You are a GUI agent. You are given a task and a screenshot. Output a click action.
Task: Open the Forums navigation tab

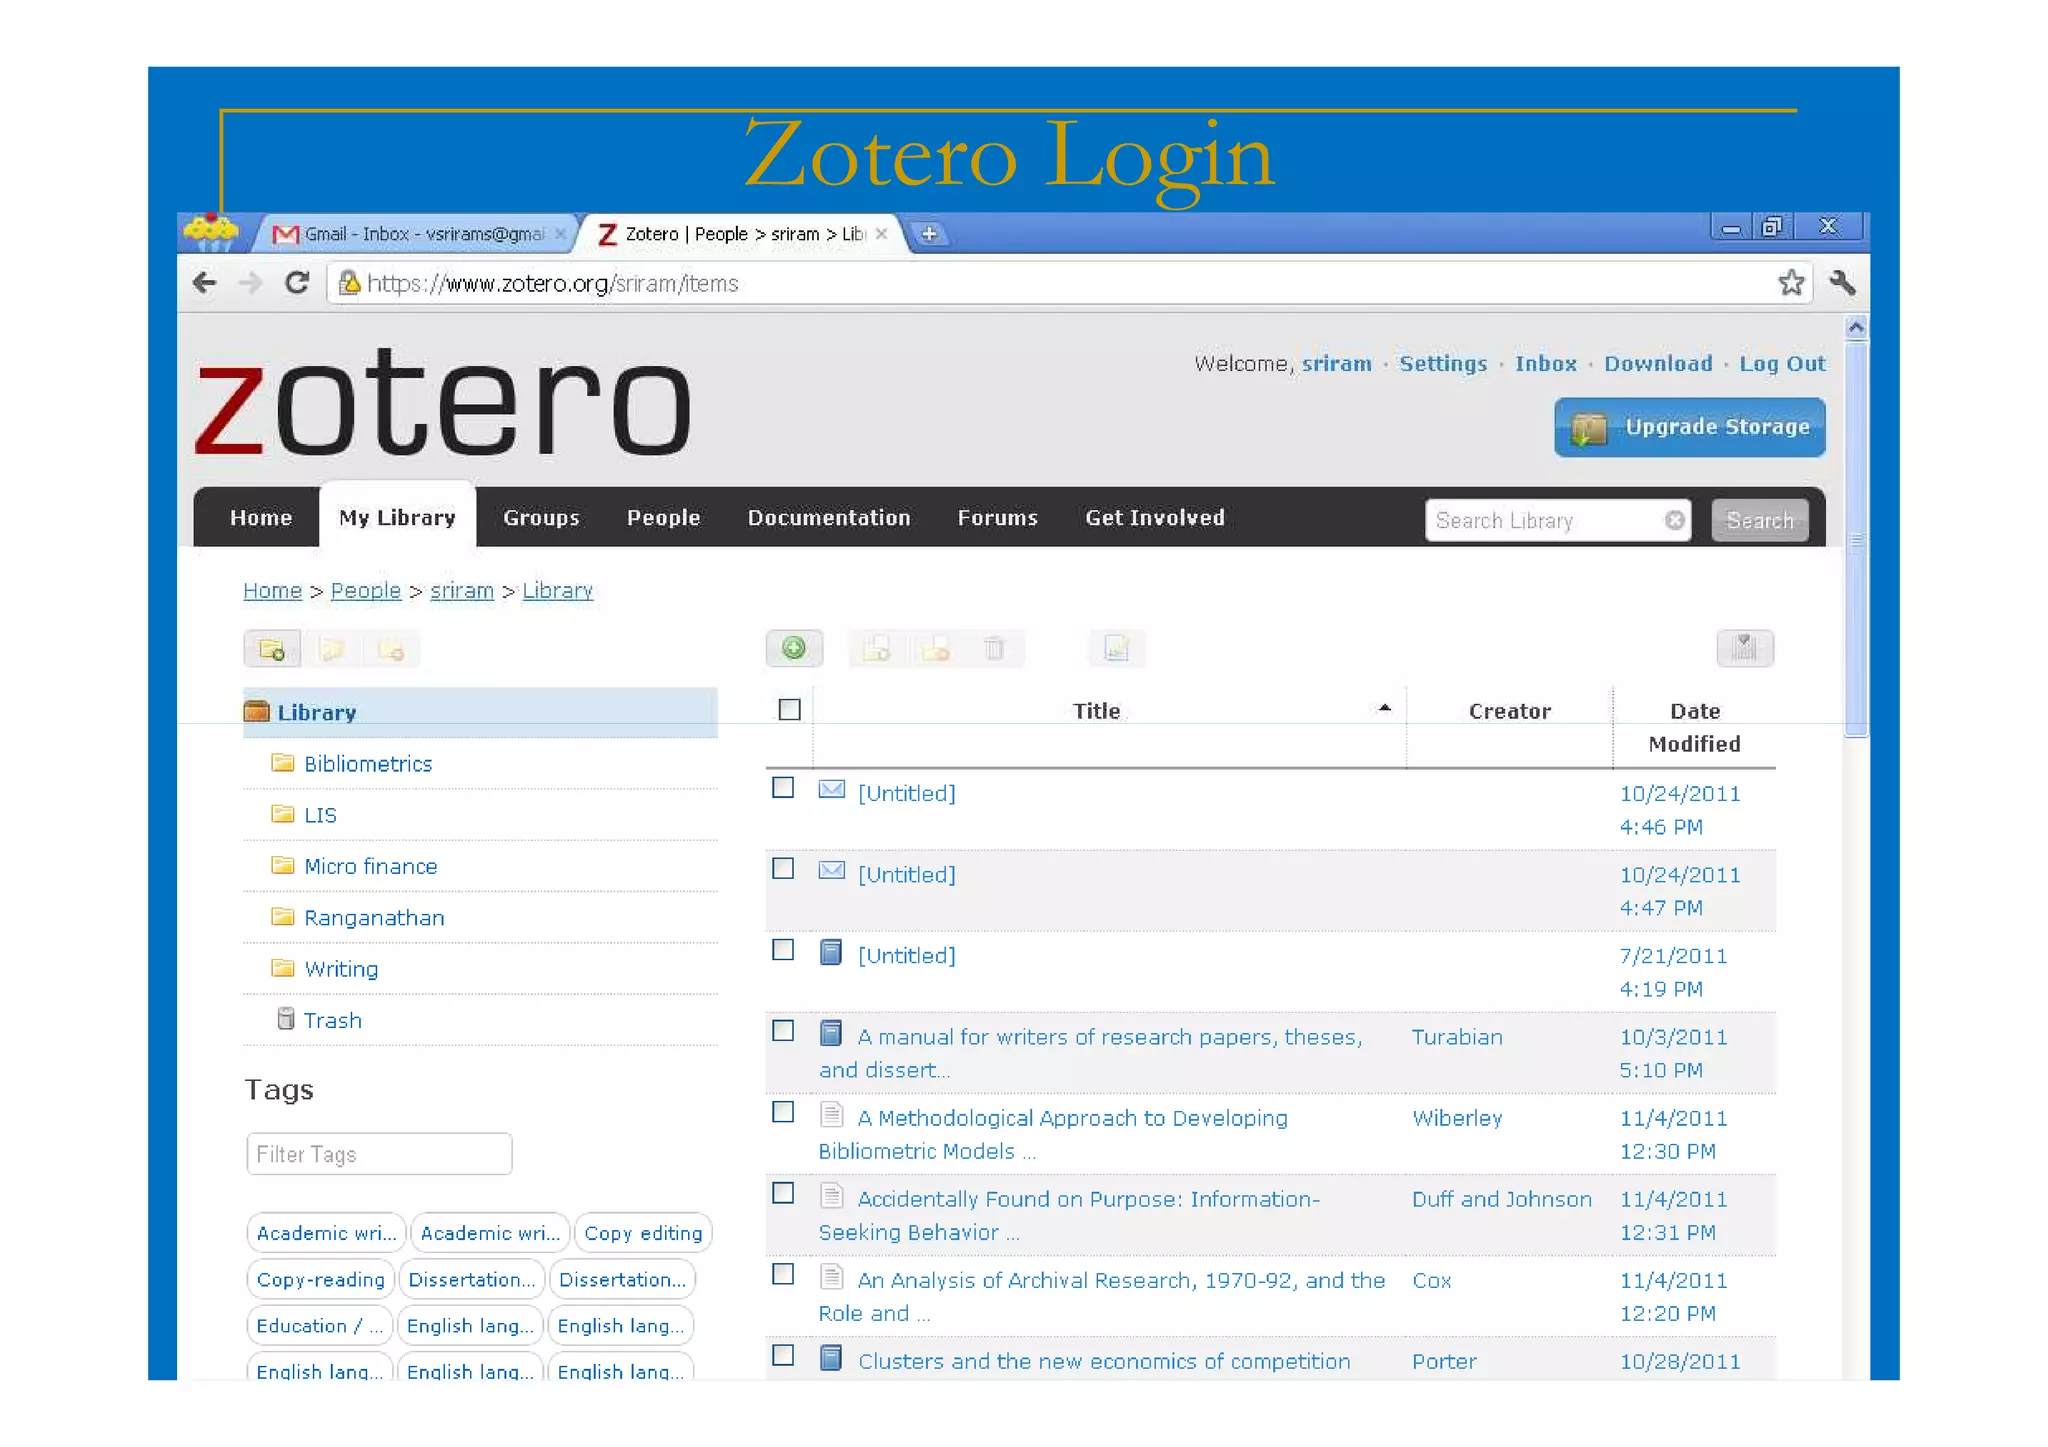(x=997, y=517)
